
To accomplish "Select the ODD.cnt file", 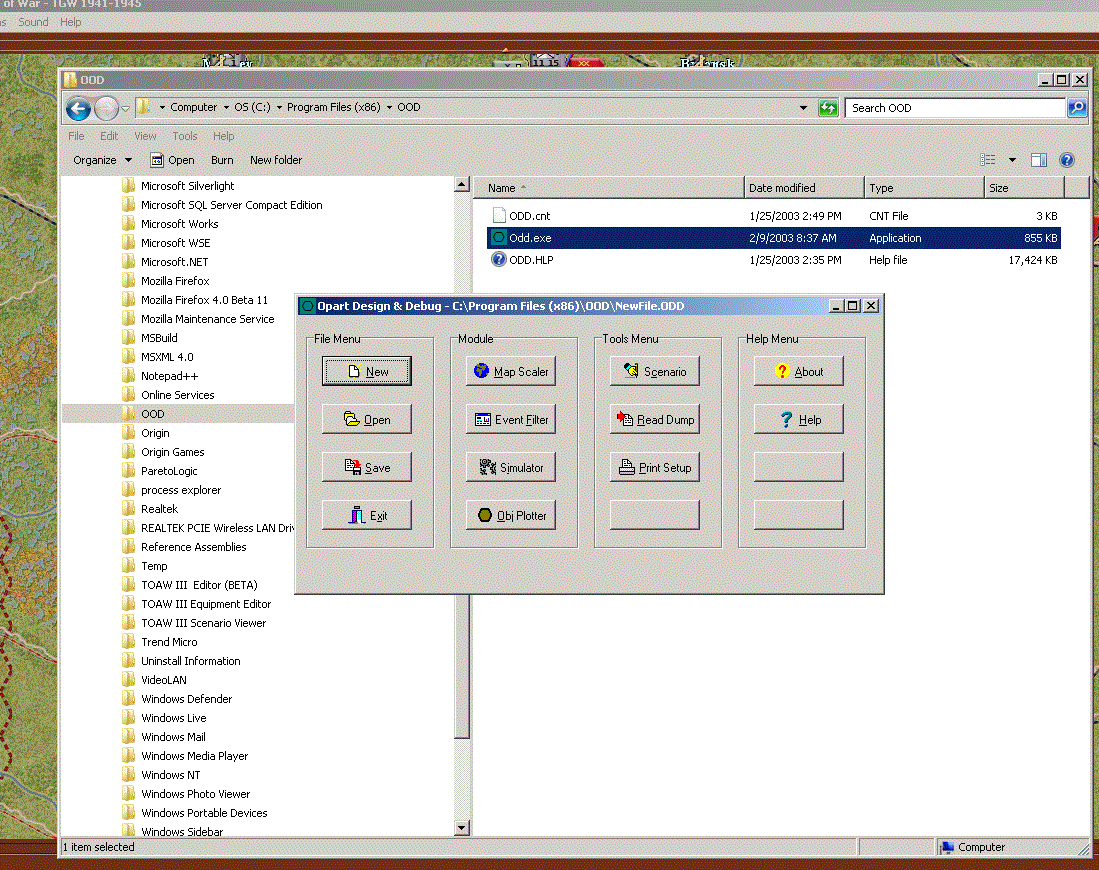I will (x=774, y=216).
